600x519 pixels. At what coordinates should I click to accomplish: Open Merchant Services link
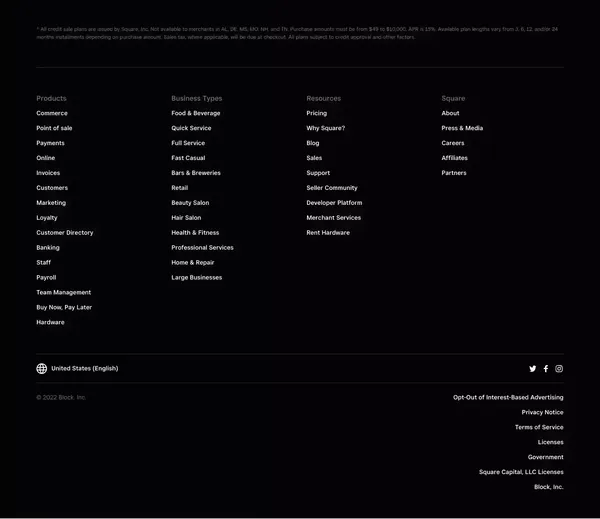(334, 218)
